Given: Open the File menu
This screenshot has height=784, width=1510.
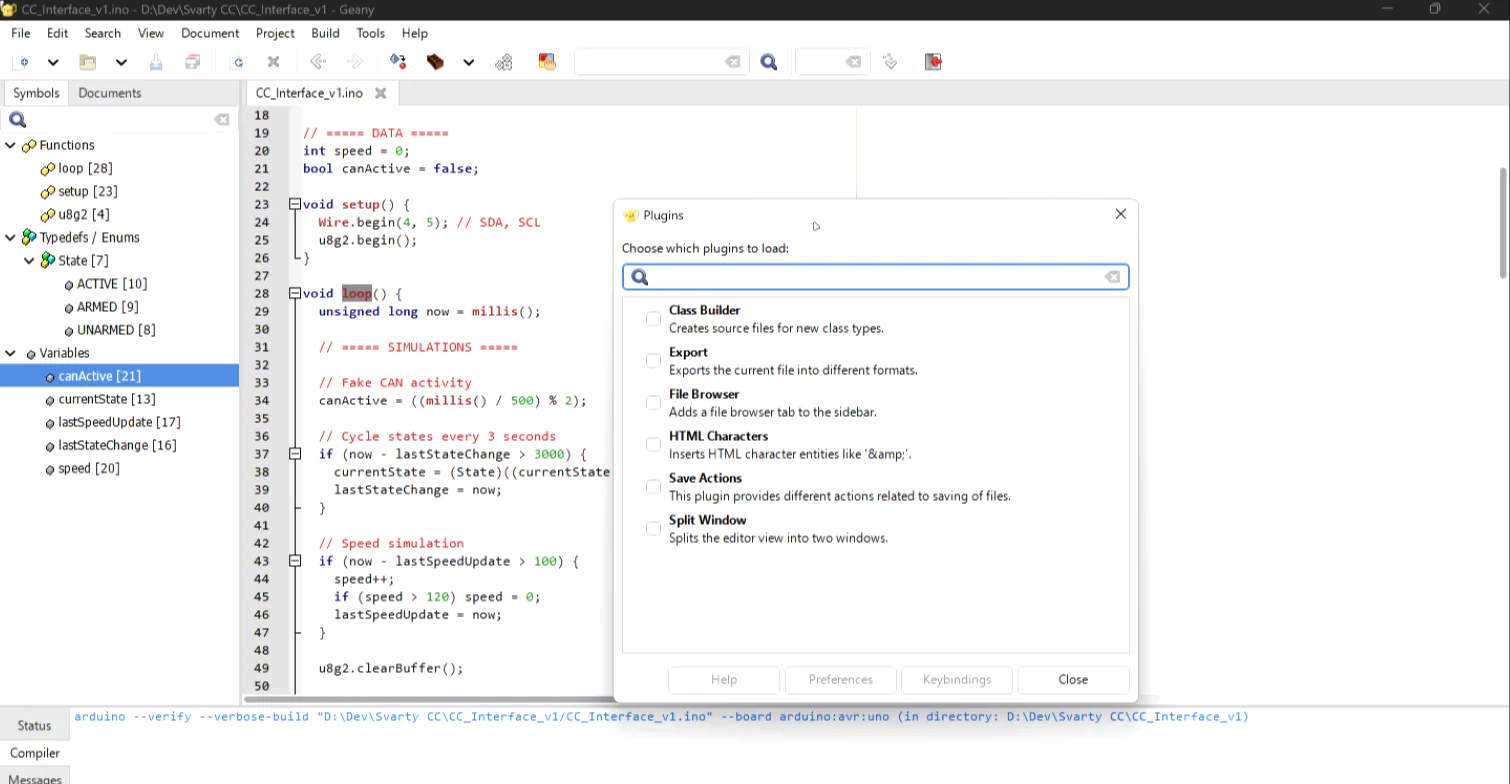Looking at the screenshot, I should tap(21, 33).
